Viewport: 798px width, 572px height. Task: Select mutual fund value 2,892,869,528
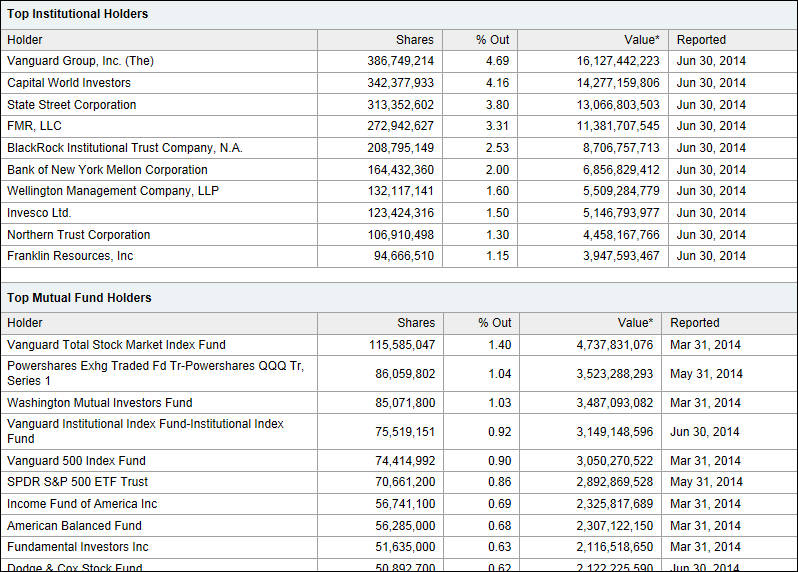[615, 482]
